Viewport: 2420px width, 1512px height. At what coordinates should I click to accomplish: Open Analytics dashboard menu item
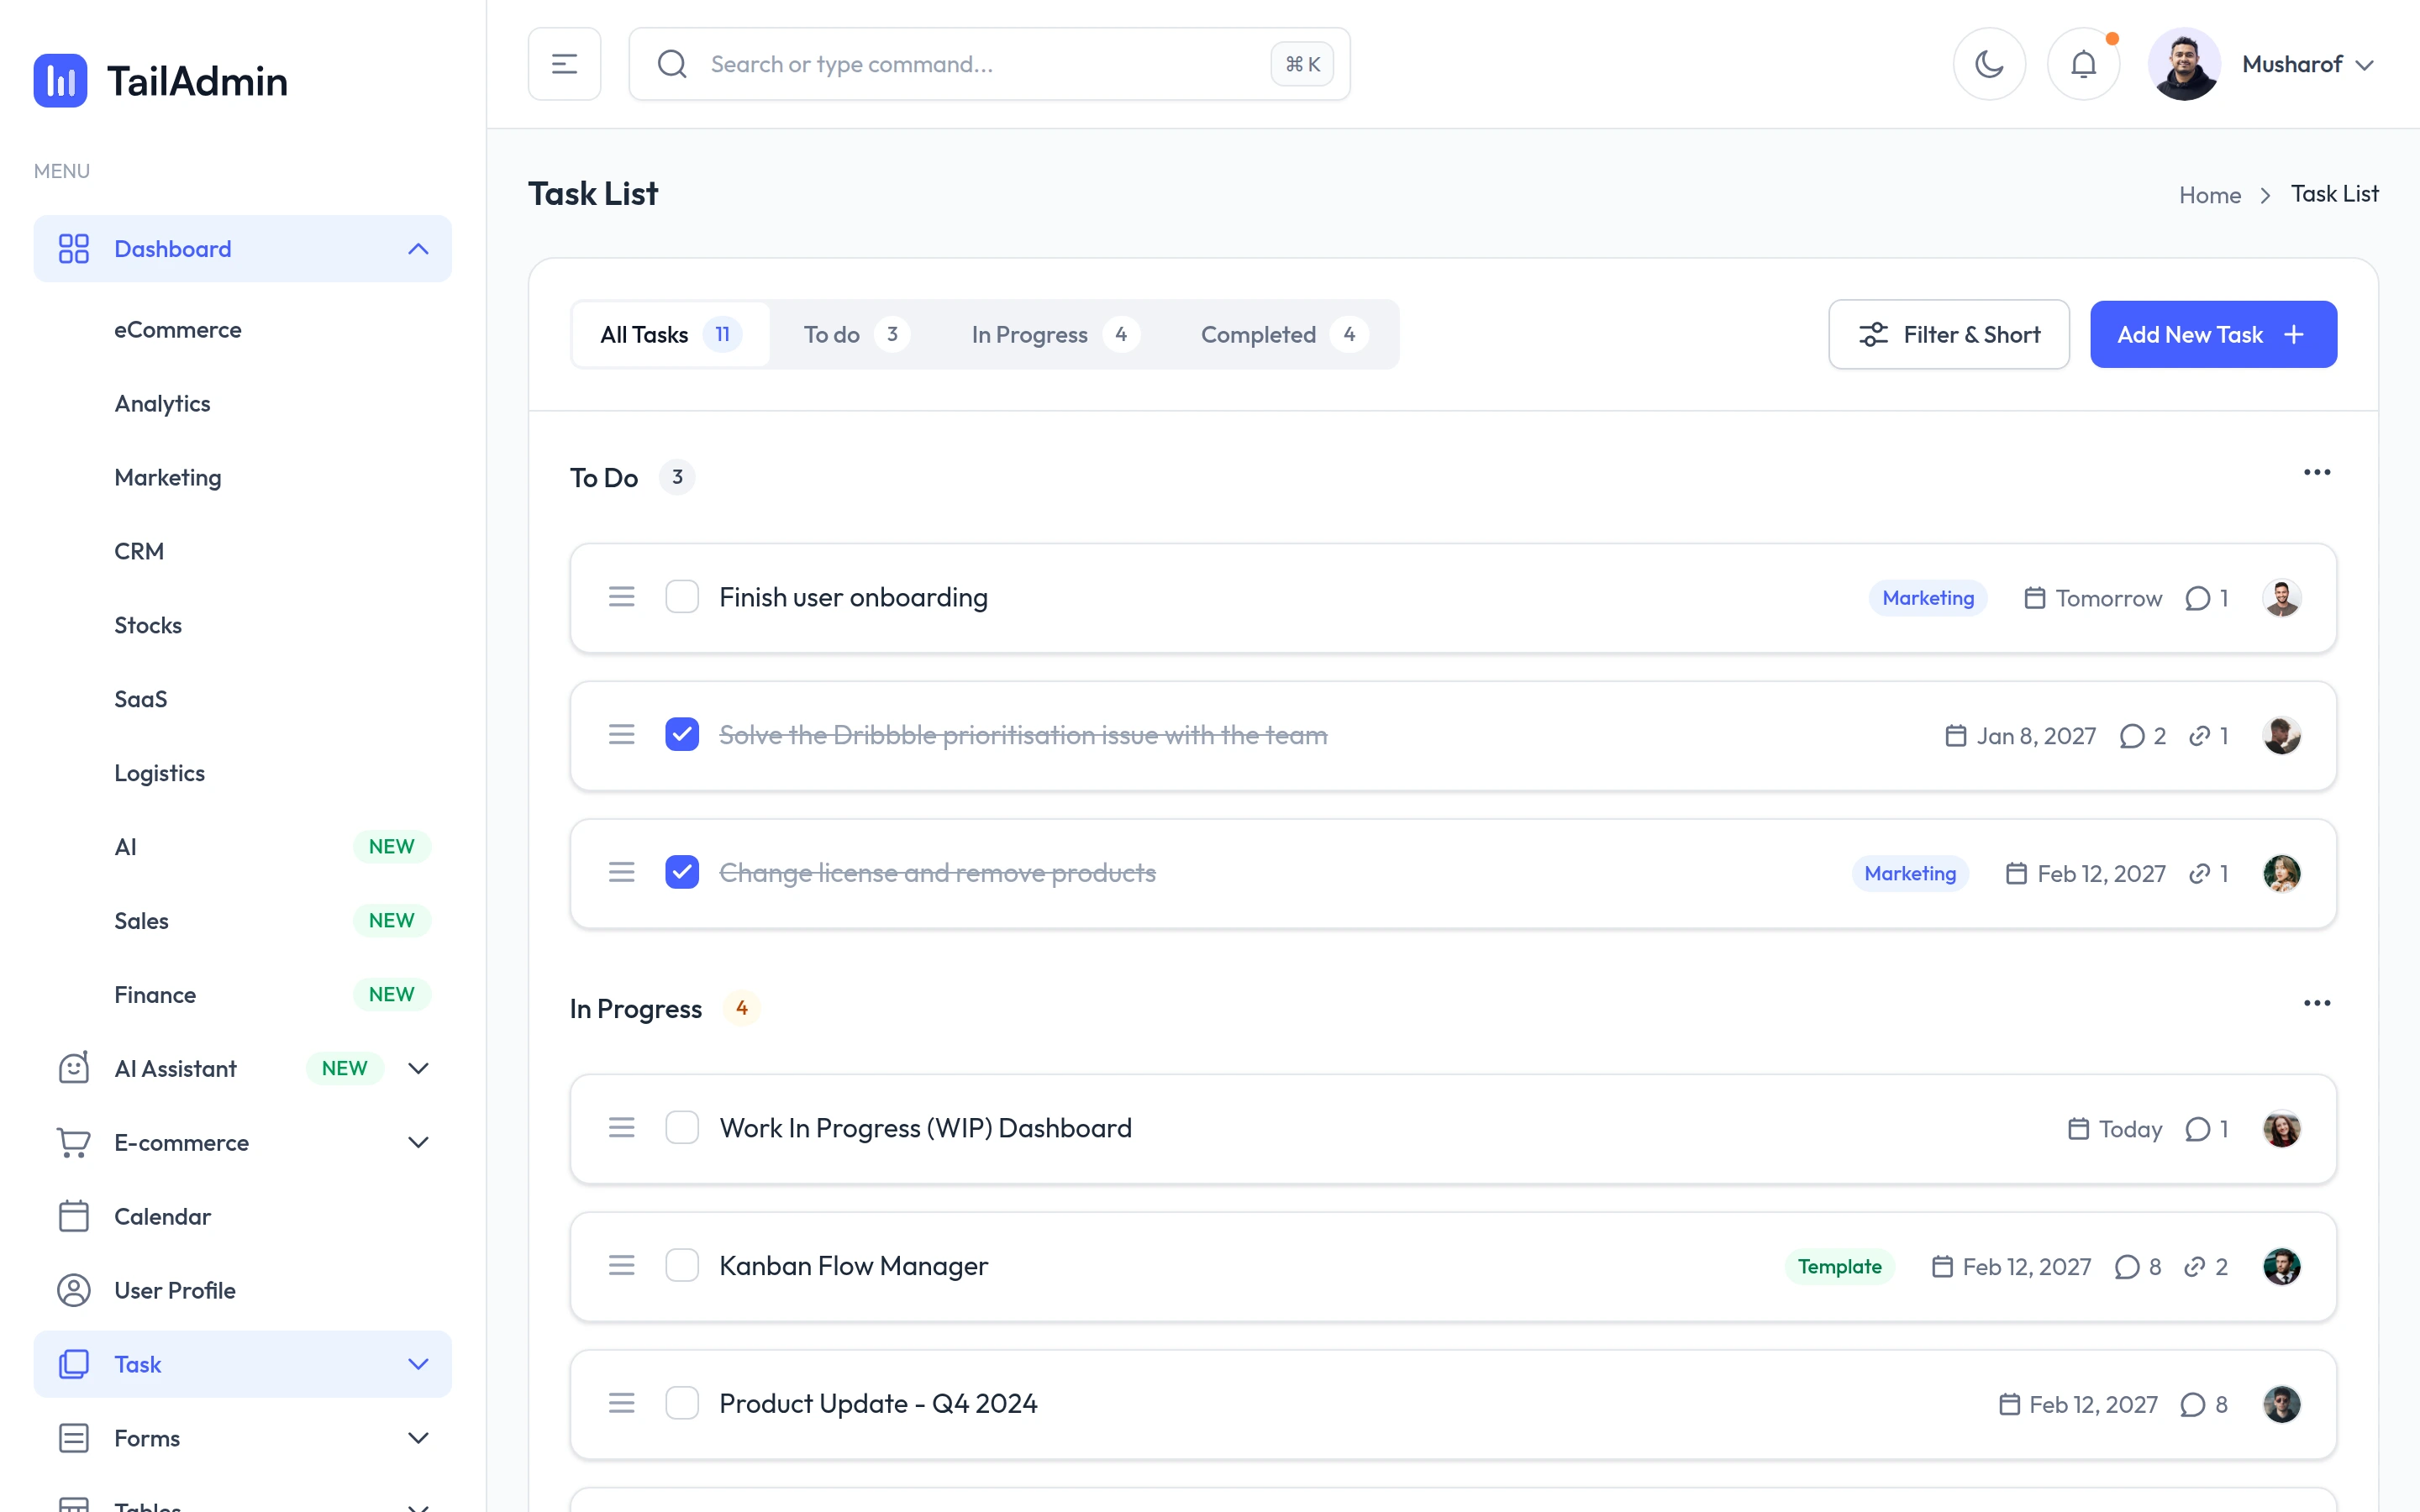pyautogui.click(x=162, y=404)
